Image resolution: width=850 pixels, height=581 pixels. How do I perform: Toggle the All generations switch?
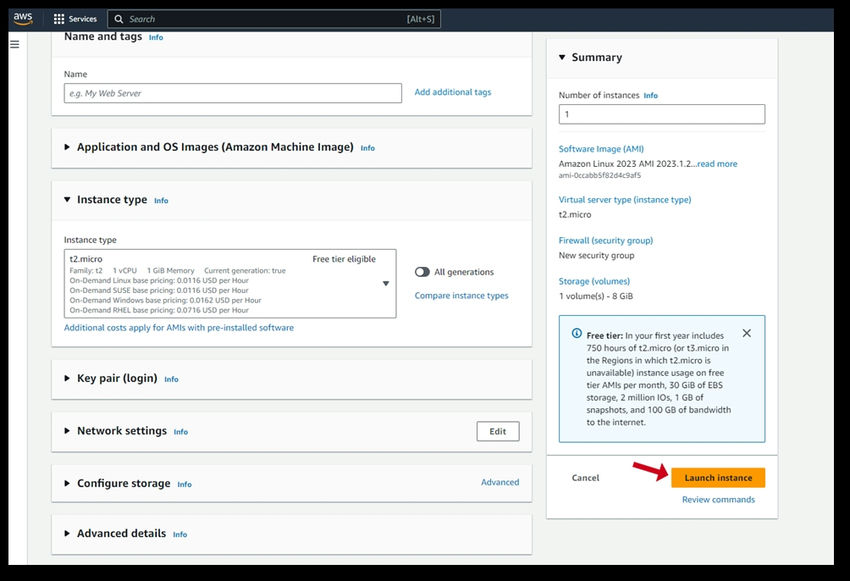(422, 272)
